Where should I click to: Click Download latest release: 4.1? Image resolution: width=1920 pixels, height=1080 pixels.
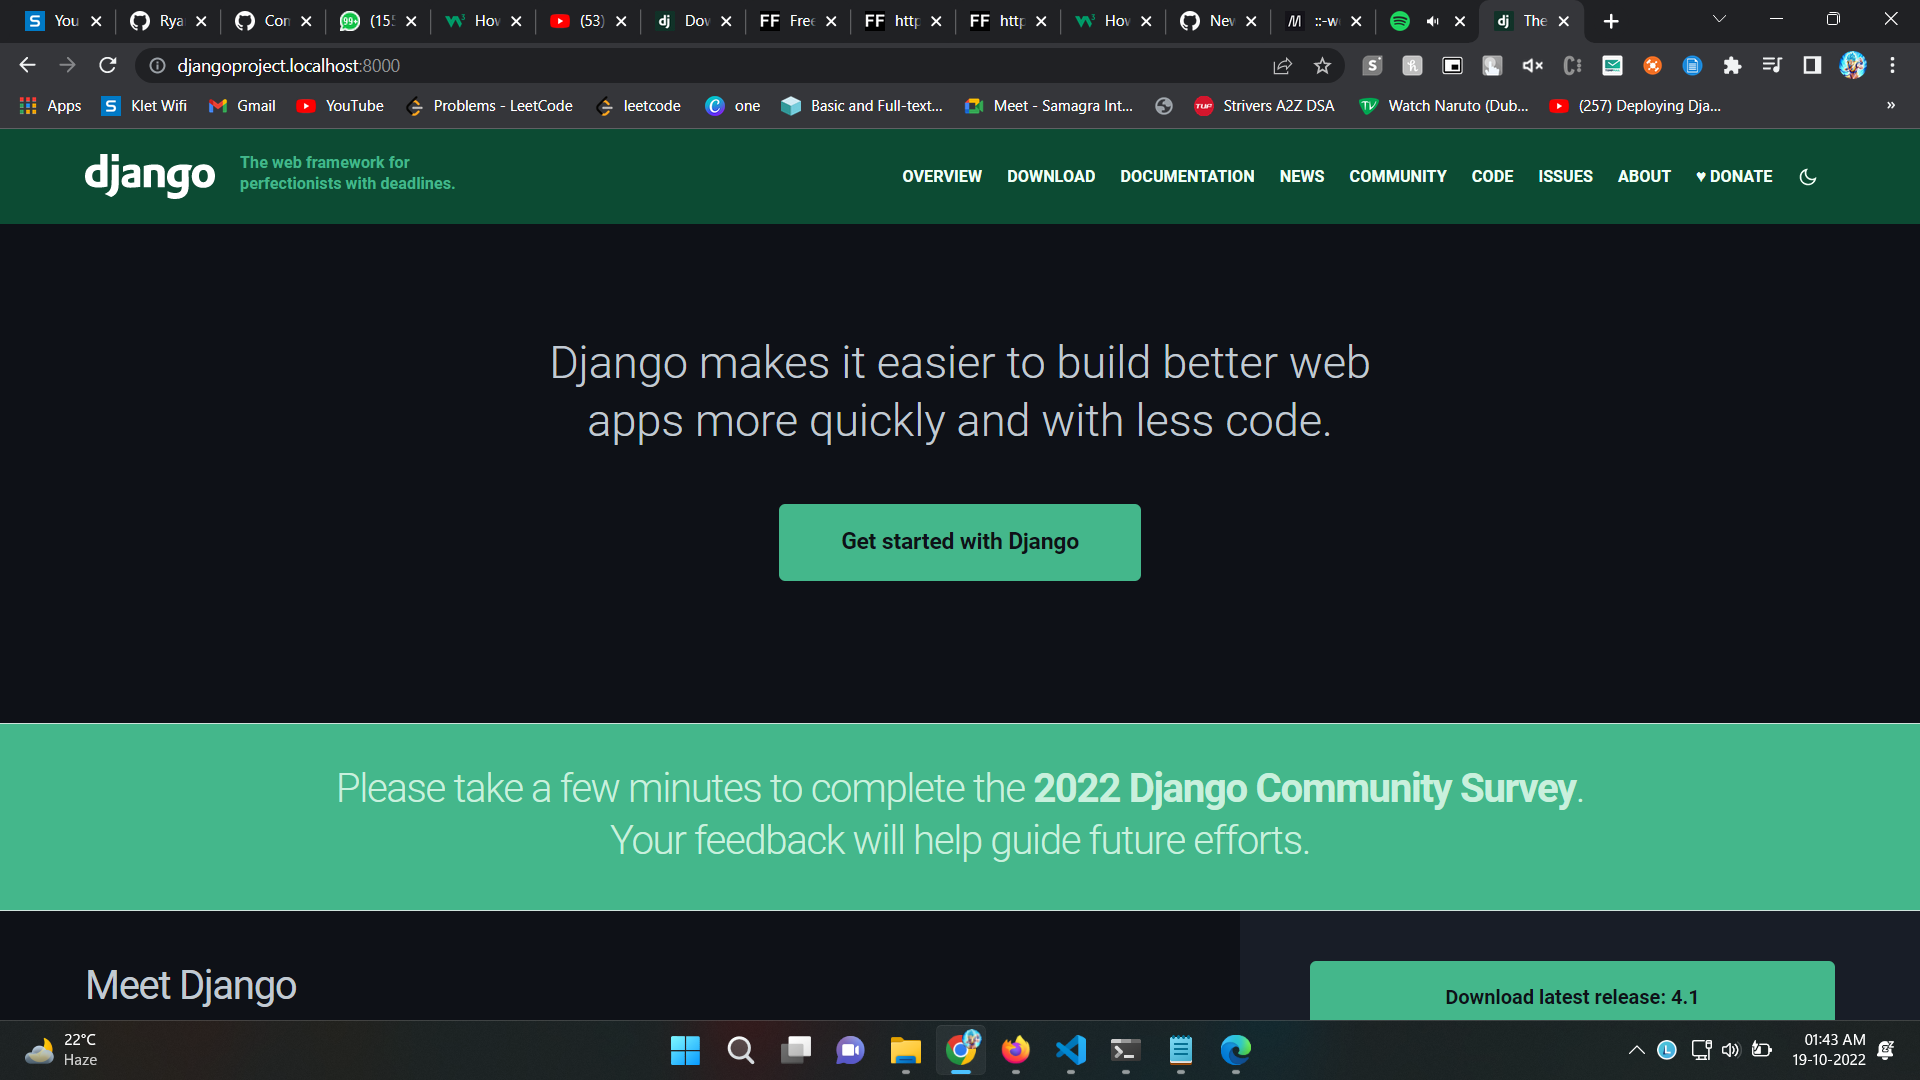[1571, 996]
